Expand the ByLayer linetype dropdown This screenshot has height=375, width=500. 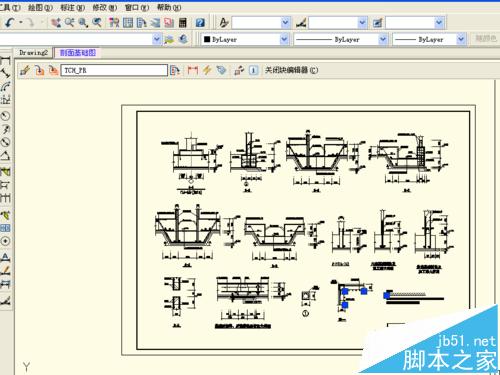383,39
